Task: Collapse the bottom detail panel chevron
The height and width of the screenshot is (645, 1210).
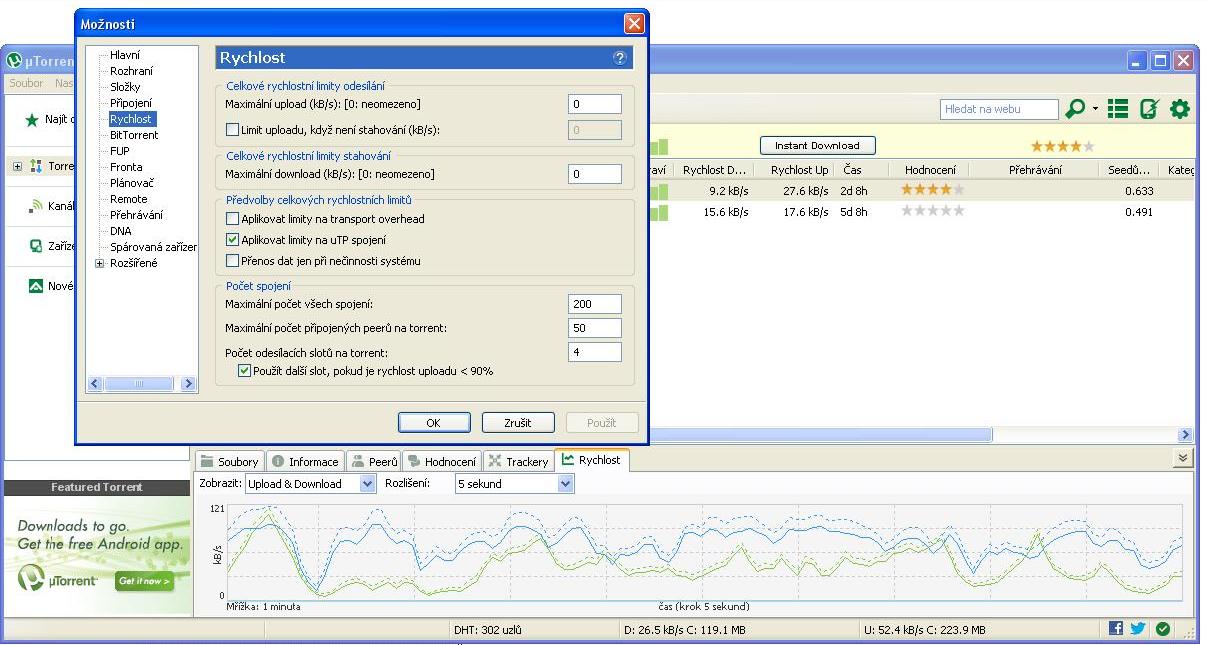Action: (1184, 458)
